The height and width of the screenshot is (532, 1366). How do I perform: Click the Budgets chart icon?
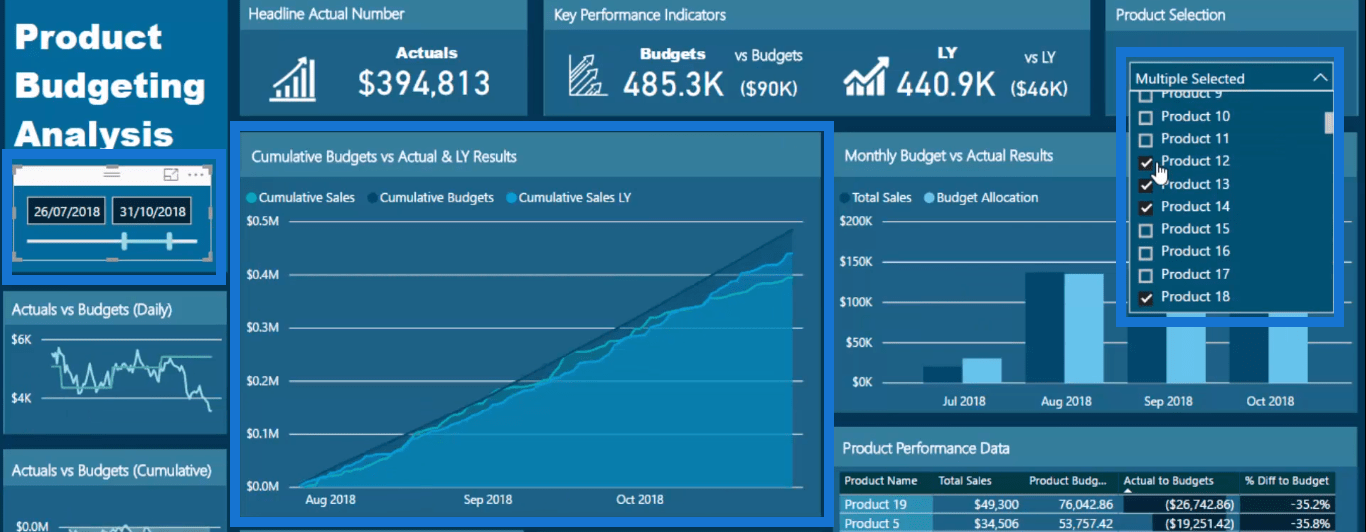tap(588, 75)
